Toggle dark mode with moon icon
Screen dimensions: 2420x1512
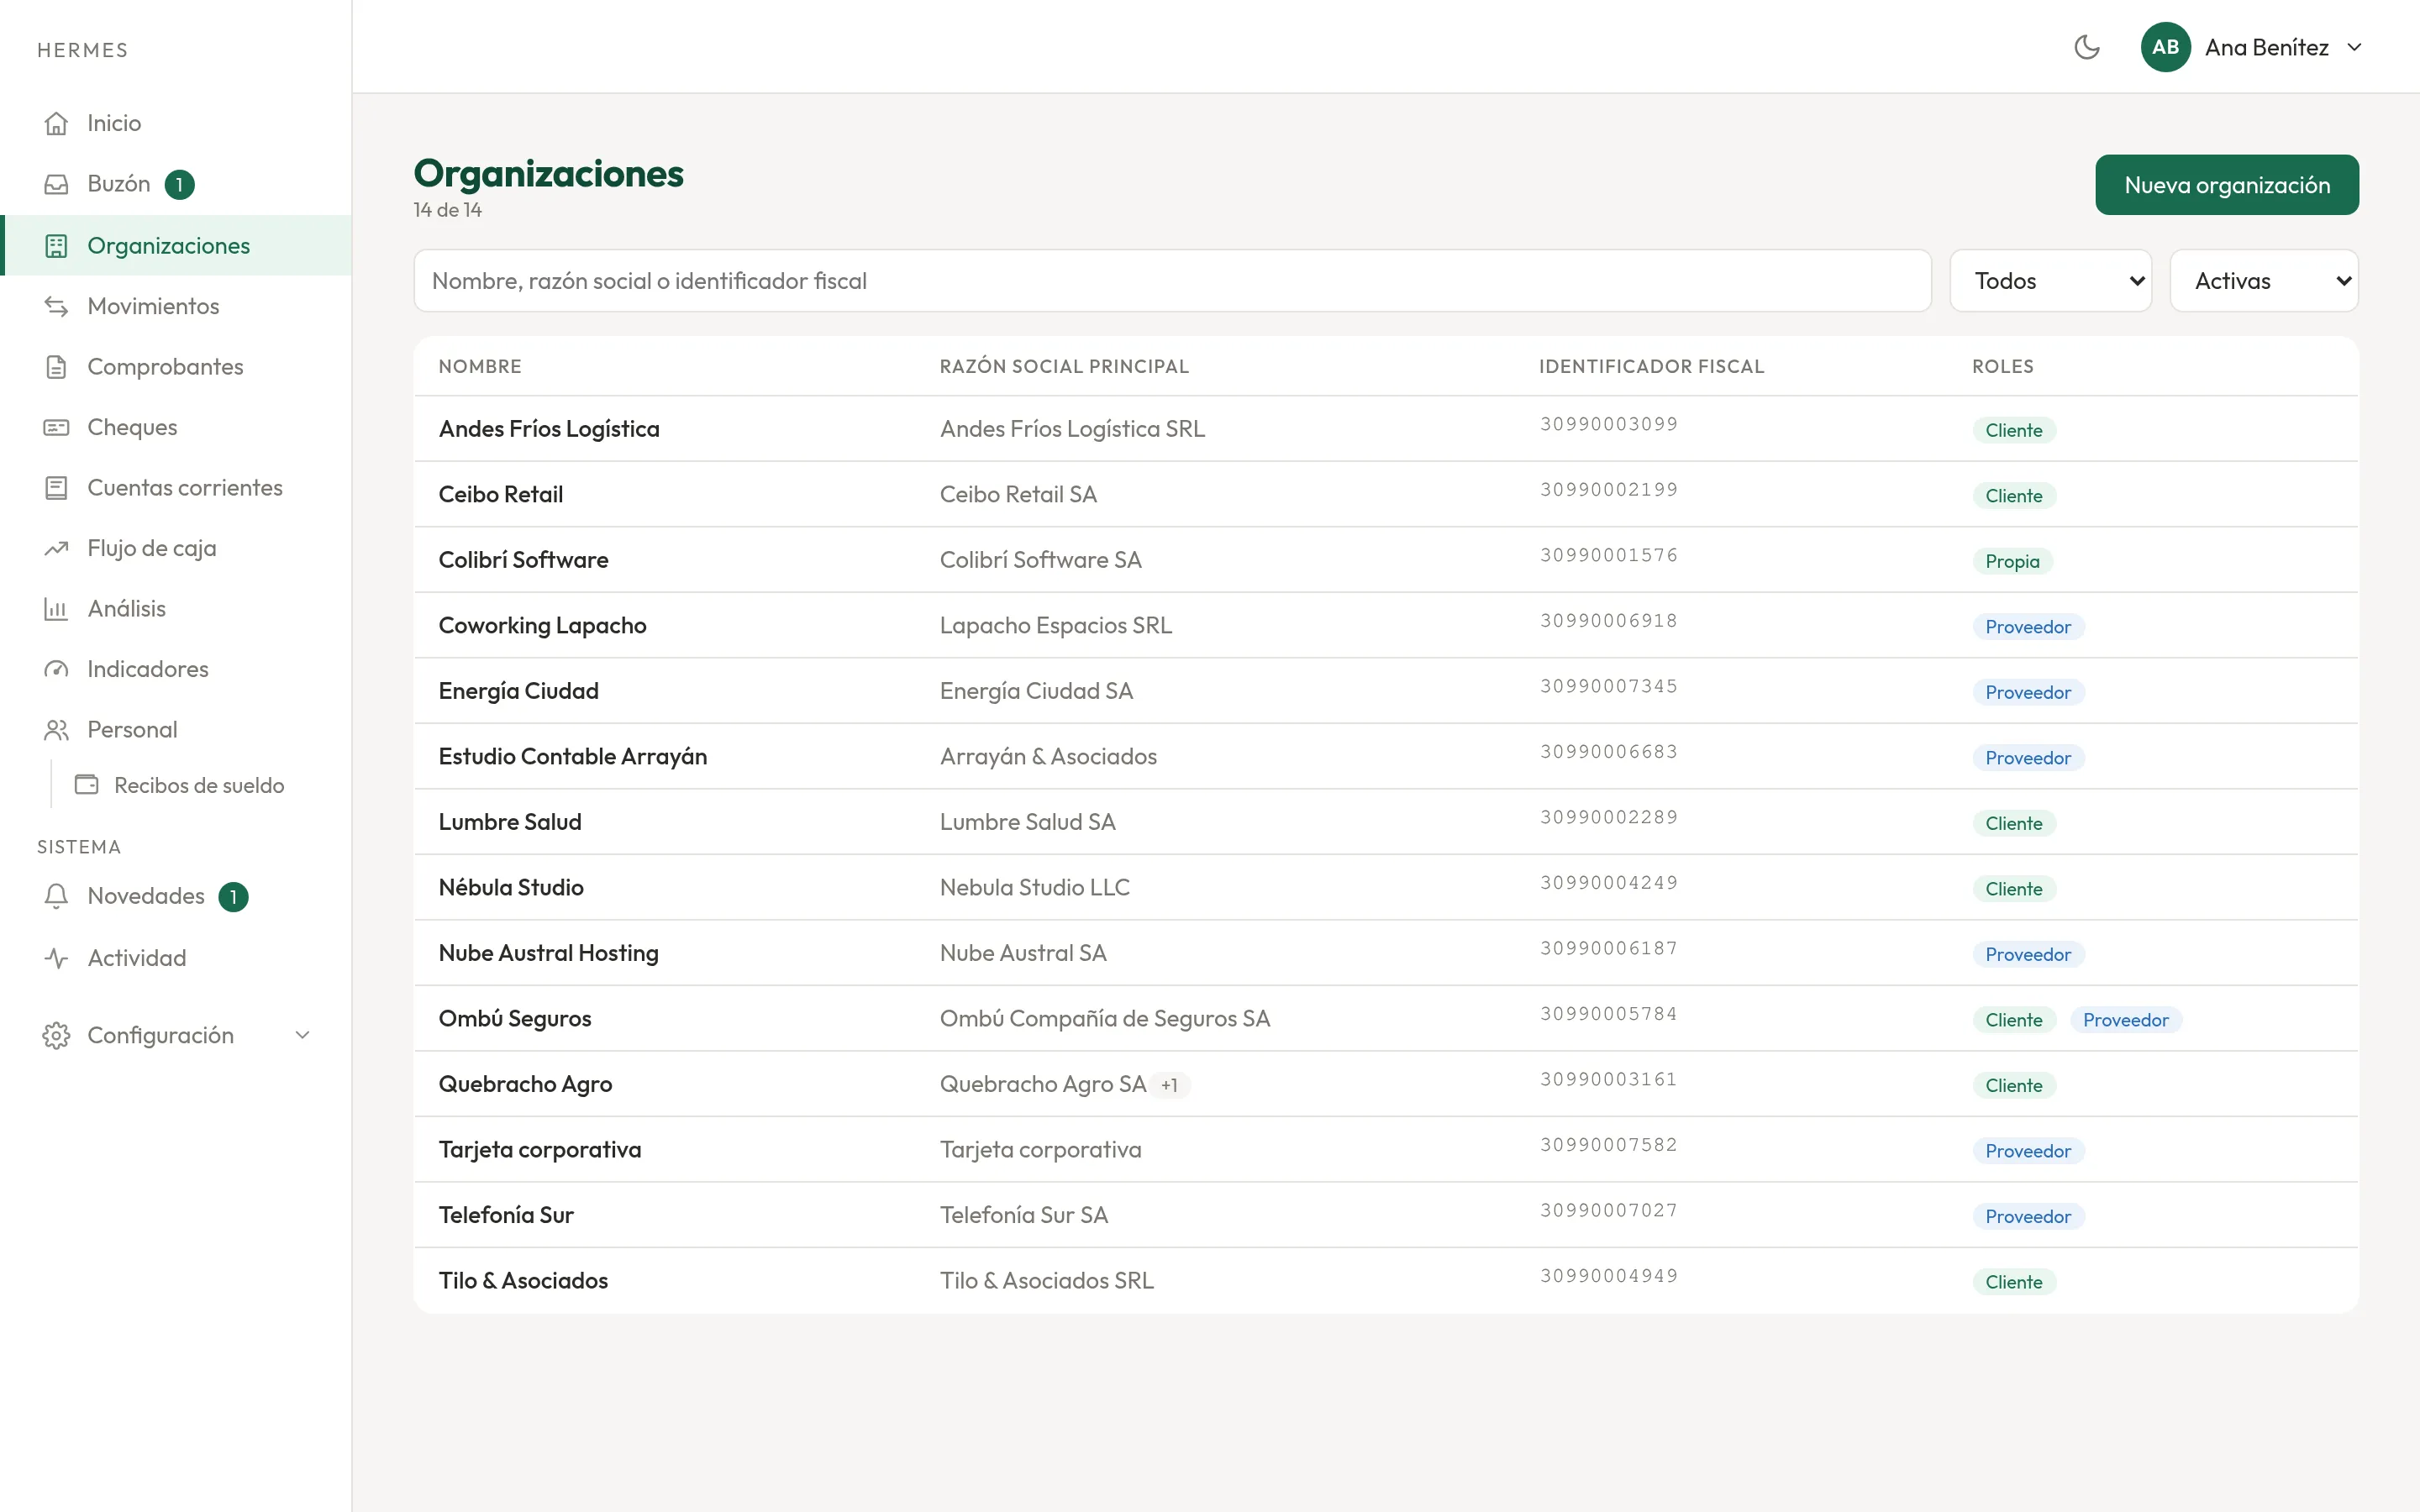click(2087, 47)
